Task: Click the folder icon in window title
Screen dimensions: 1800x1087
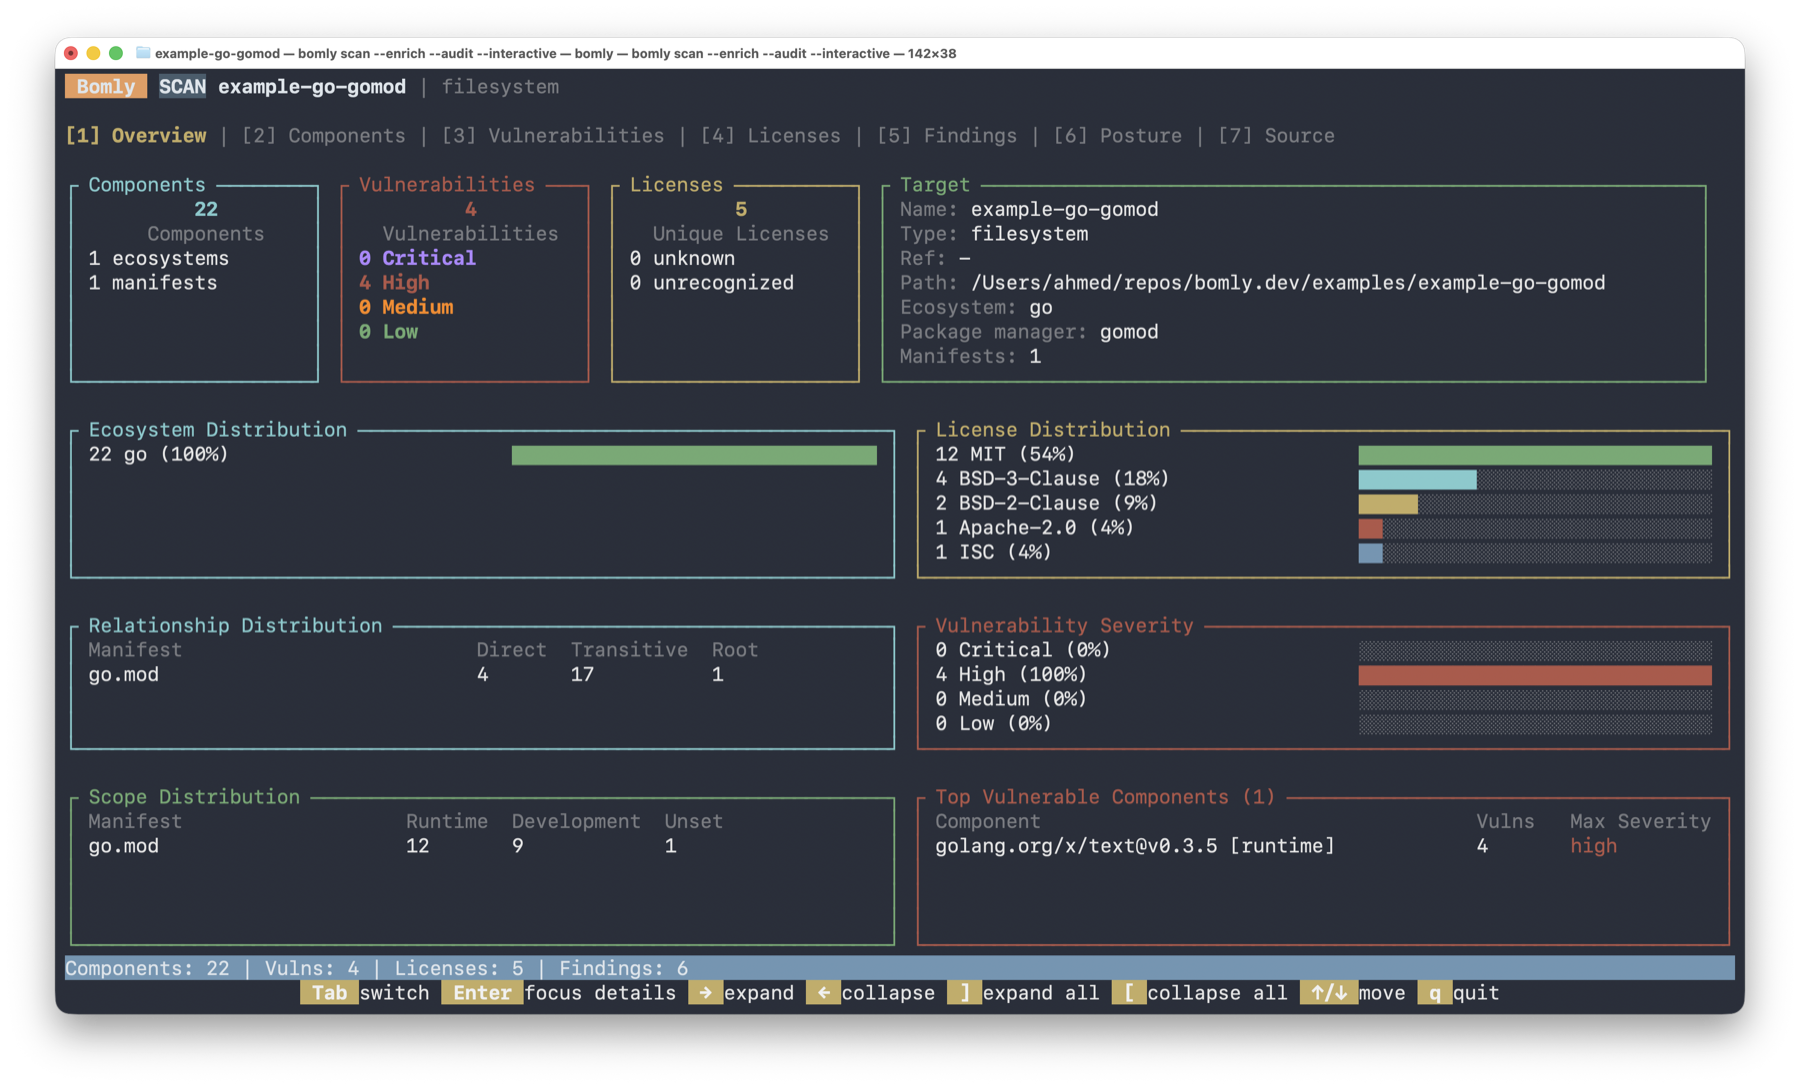Action: 143,53
